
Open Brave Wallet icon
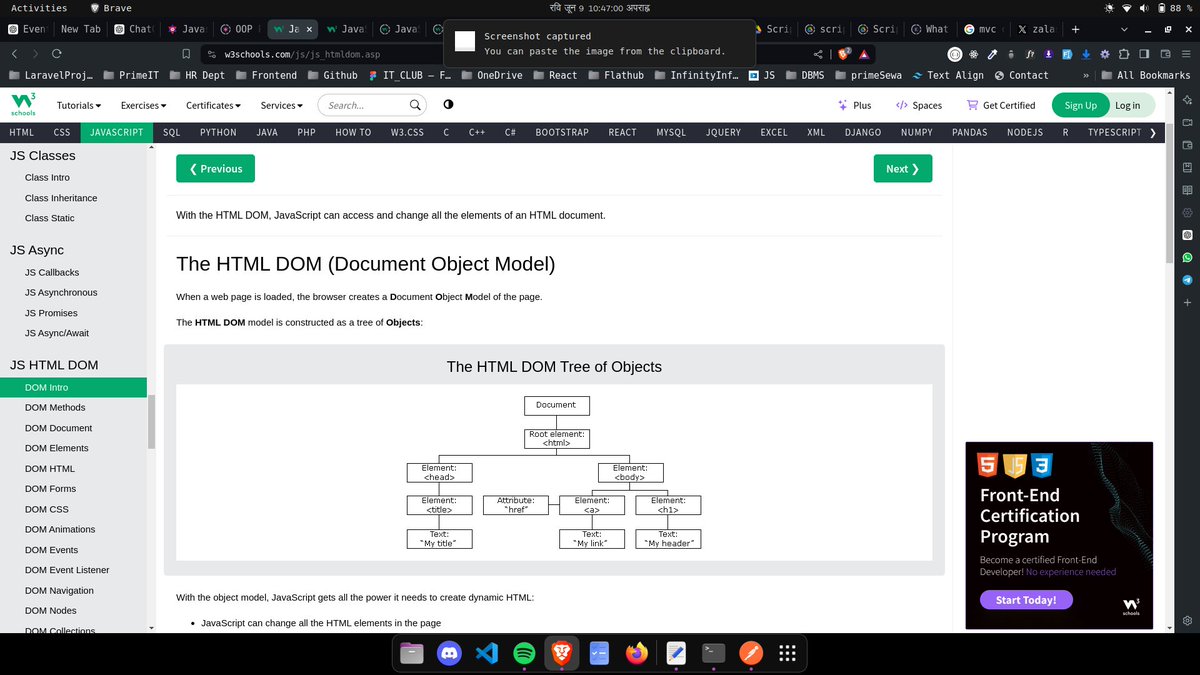1164,53
